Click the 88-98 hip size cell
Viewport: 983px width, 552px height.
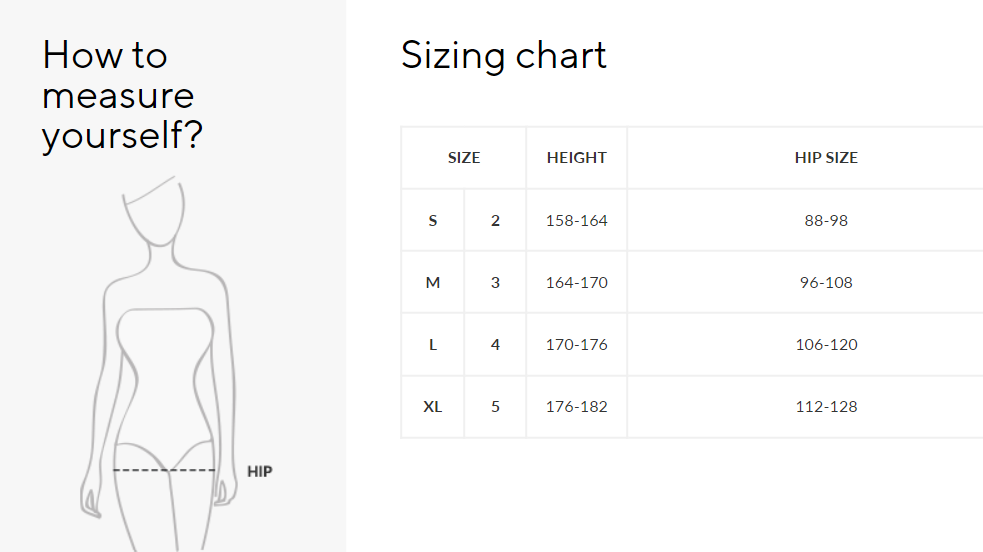(826, 220)
